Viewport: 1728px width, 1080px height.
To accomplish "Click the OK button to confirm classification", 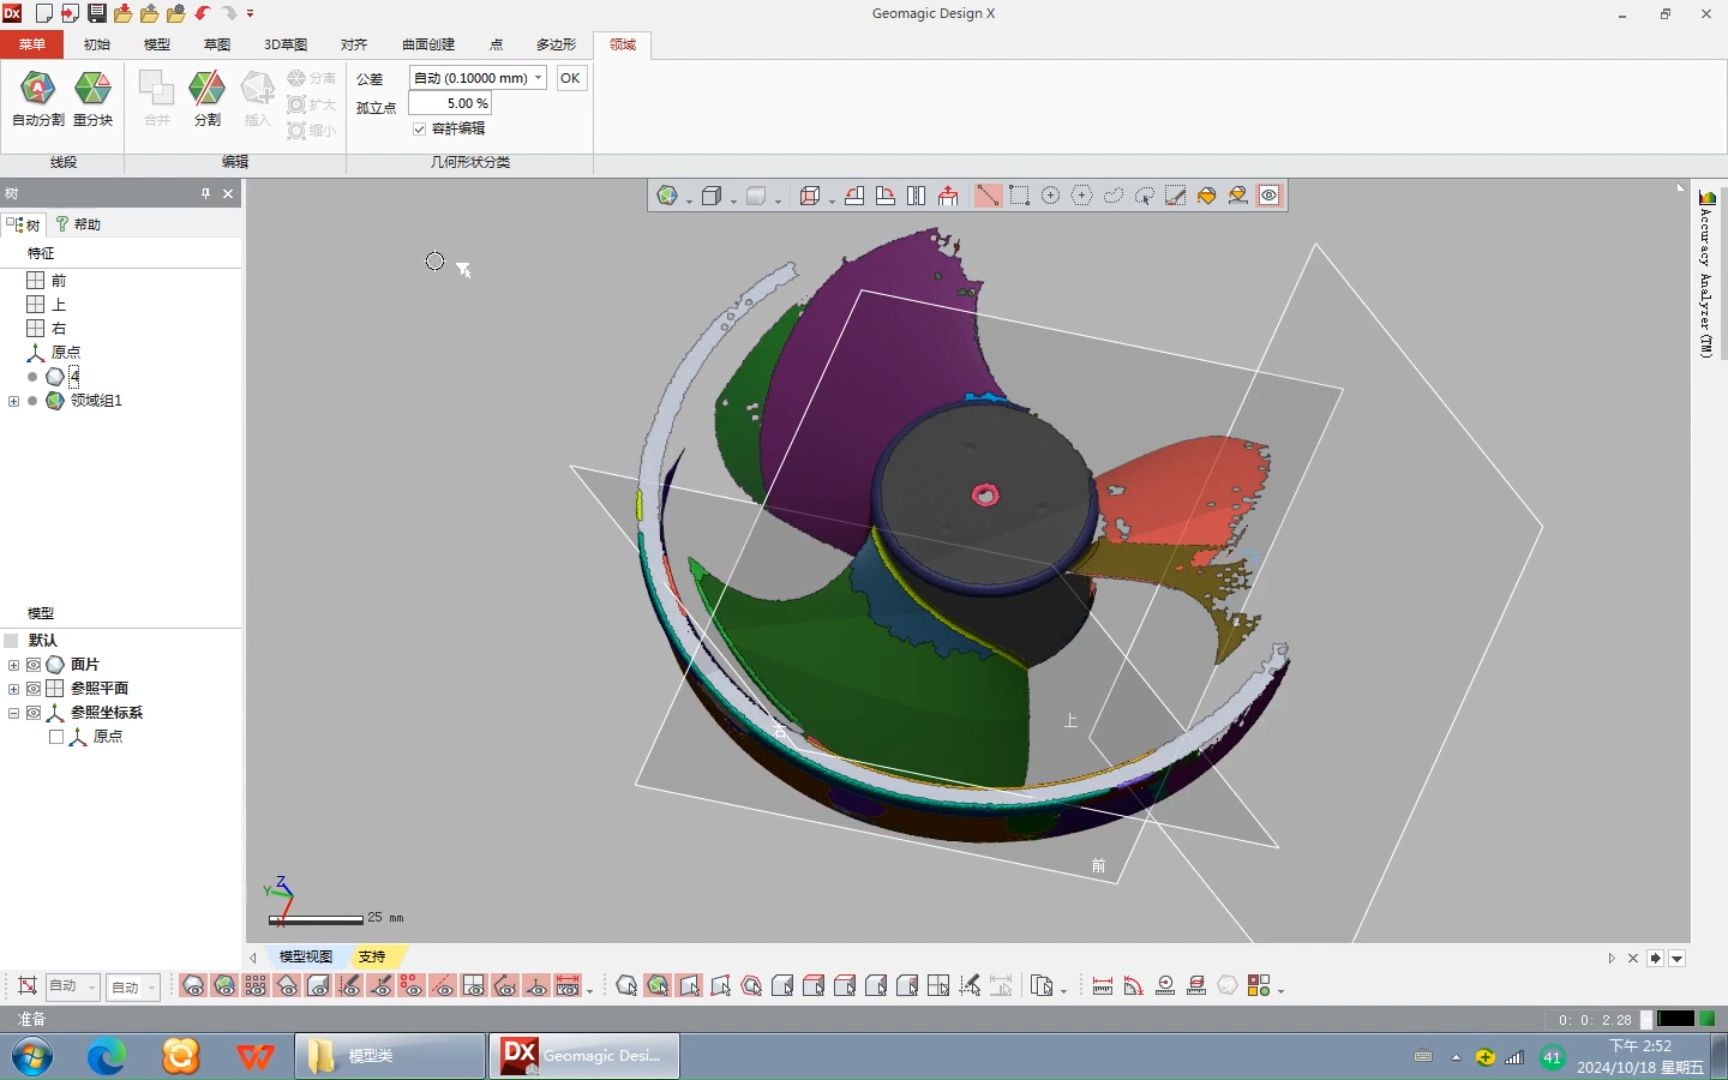I will (570, 77).
